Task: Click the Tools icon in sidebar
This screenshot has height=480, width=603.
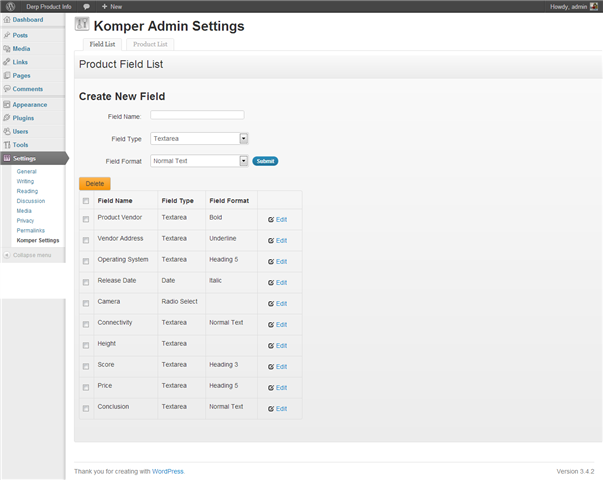Action: 7,145
